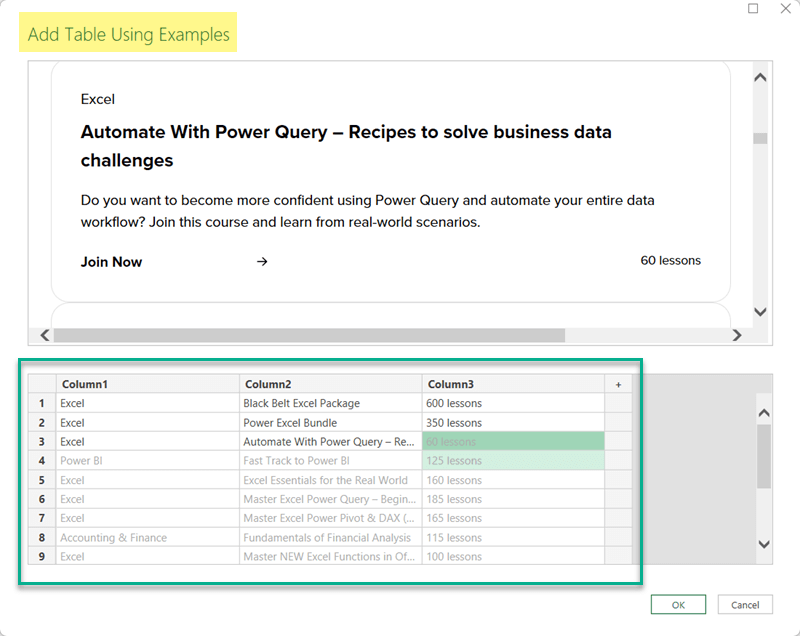Select the Column3 header
Screen dimensions: 800x636
tap(513, 384)
